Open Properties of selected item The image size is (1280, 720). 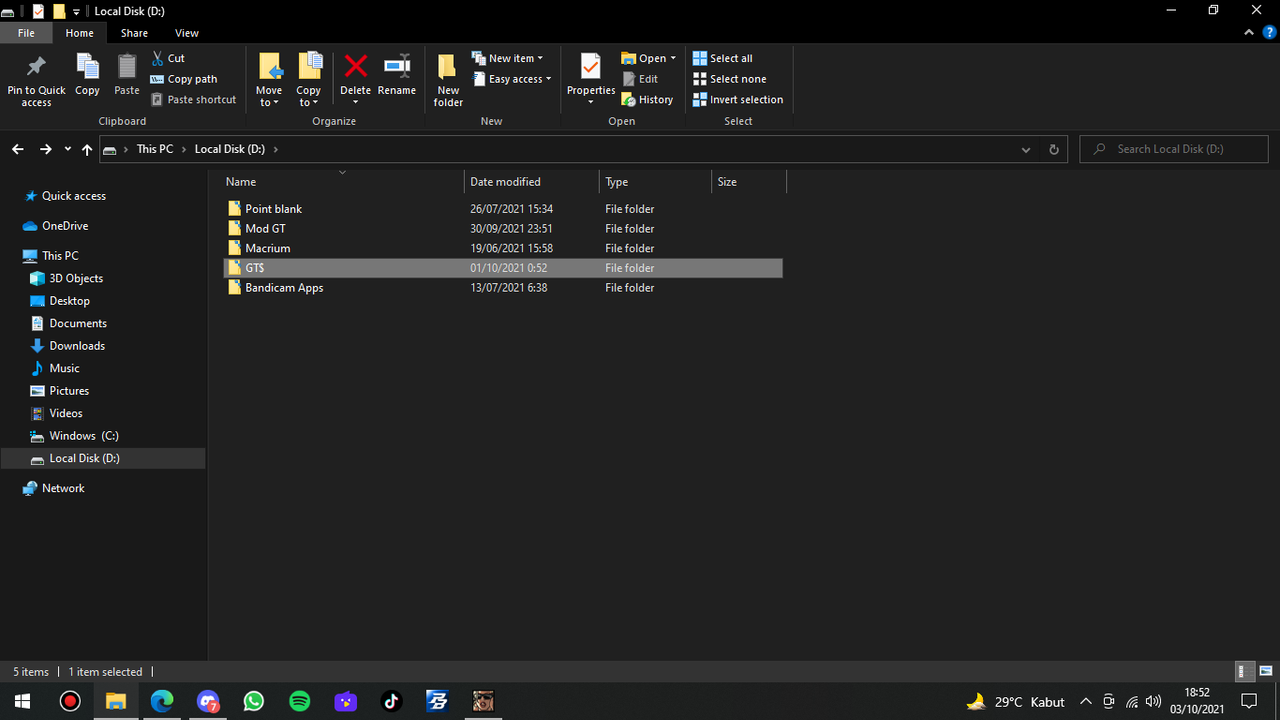coord(591,80)
